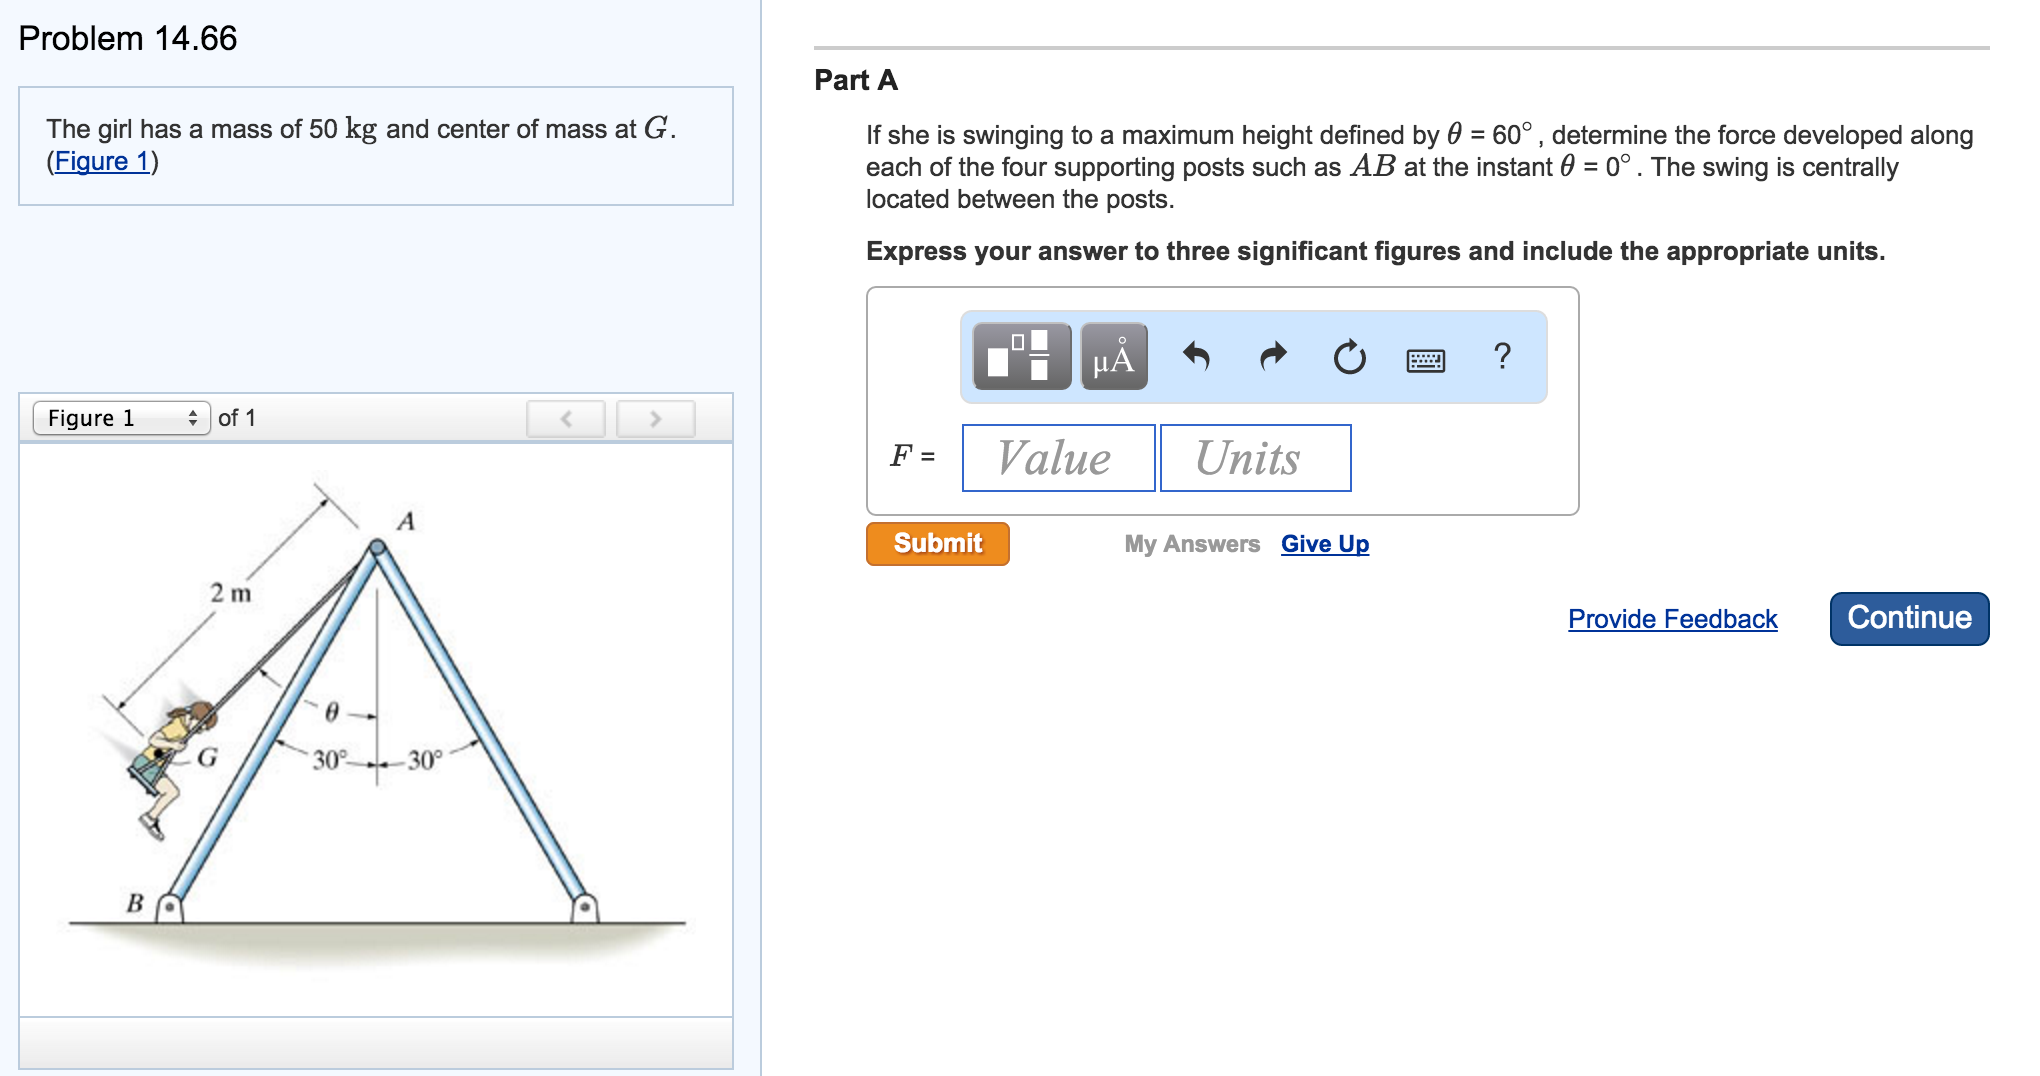Undo the last entry with the undo arrow

(1198, 358)
